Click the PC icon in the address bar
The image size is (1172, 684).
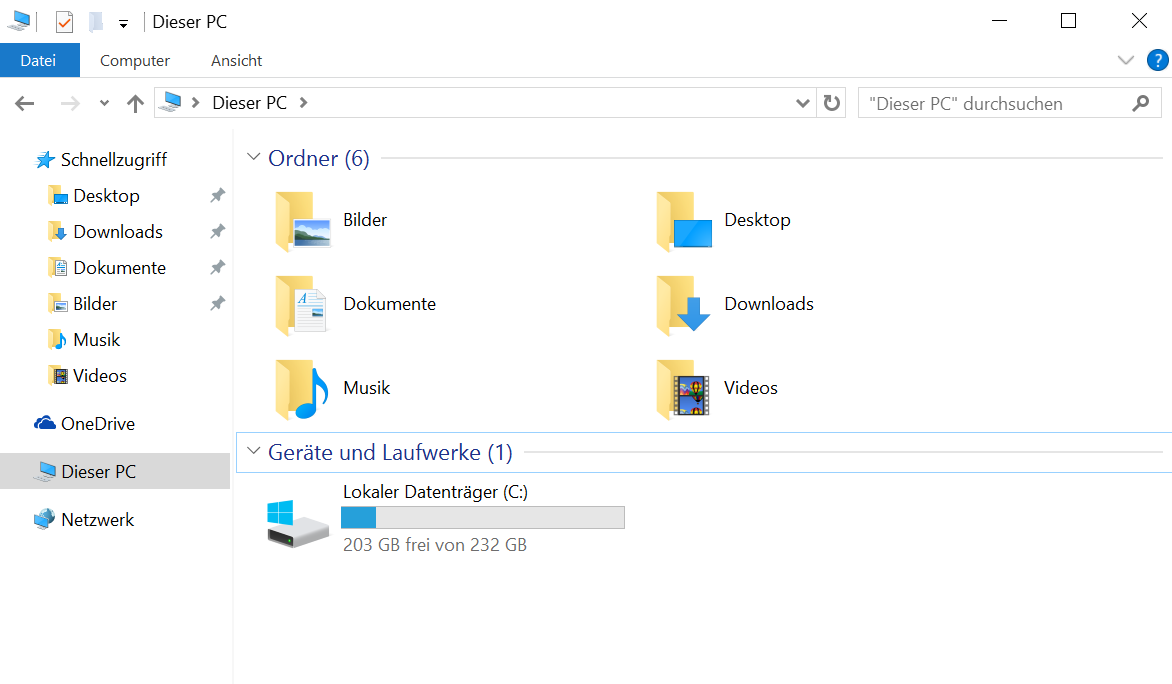pyautogui.click(x=171, y=102)
